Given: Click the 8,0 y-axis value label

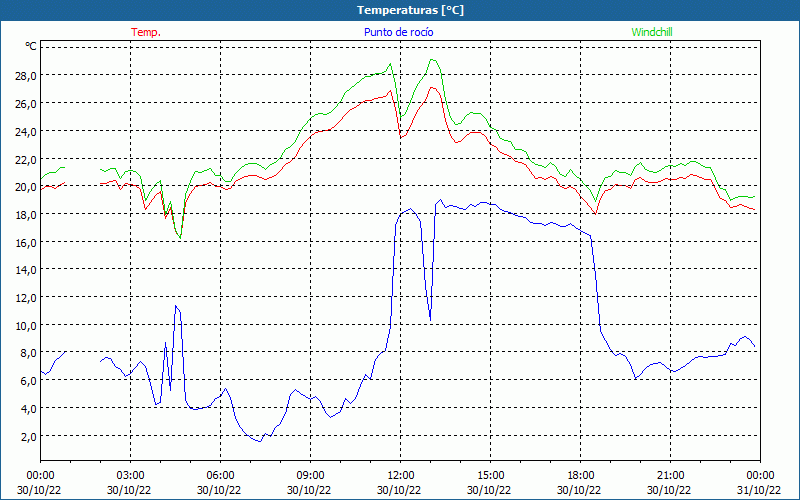Looking at the screenshot, I should (x=28, y=353).
